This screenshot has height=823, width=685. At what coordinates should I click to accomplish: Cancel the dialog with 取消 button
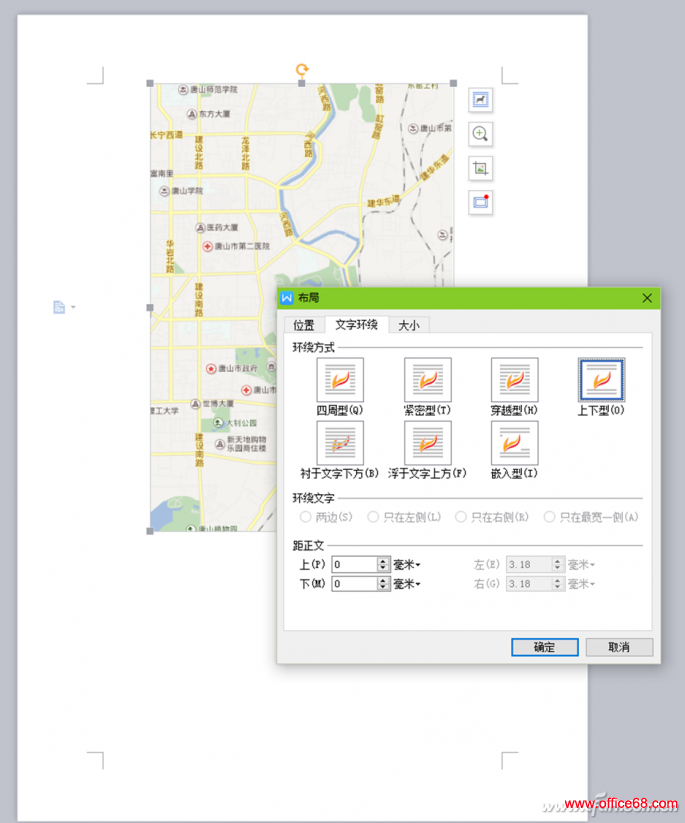pos(619,647)
